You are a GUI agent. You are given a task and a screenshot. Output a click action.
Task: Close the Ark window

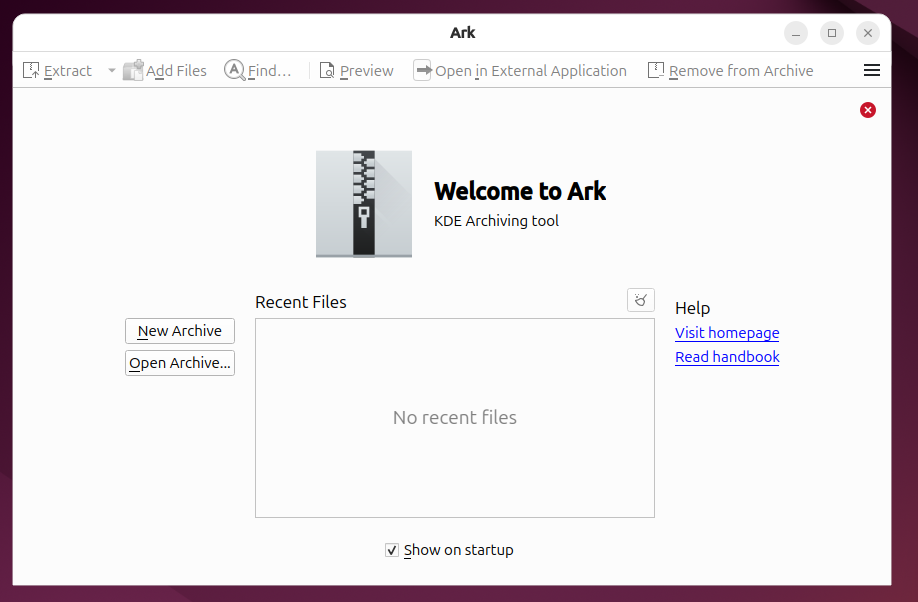tap(868, 33)
